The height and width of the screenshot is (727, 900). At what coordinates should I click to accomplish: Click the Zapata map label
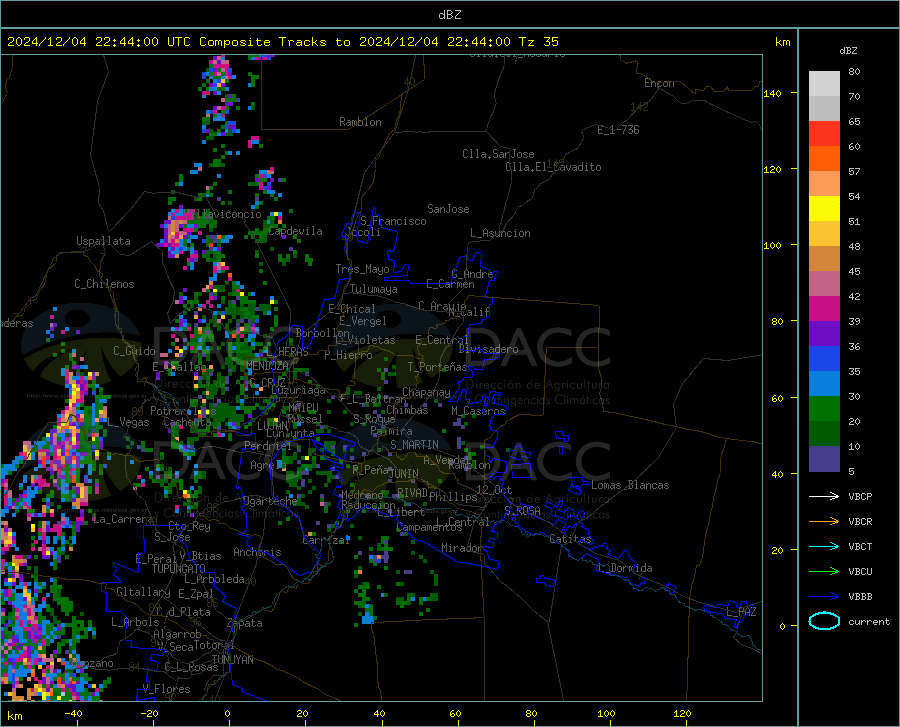click(x=245, y=623)
